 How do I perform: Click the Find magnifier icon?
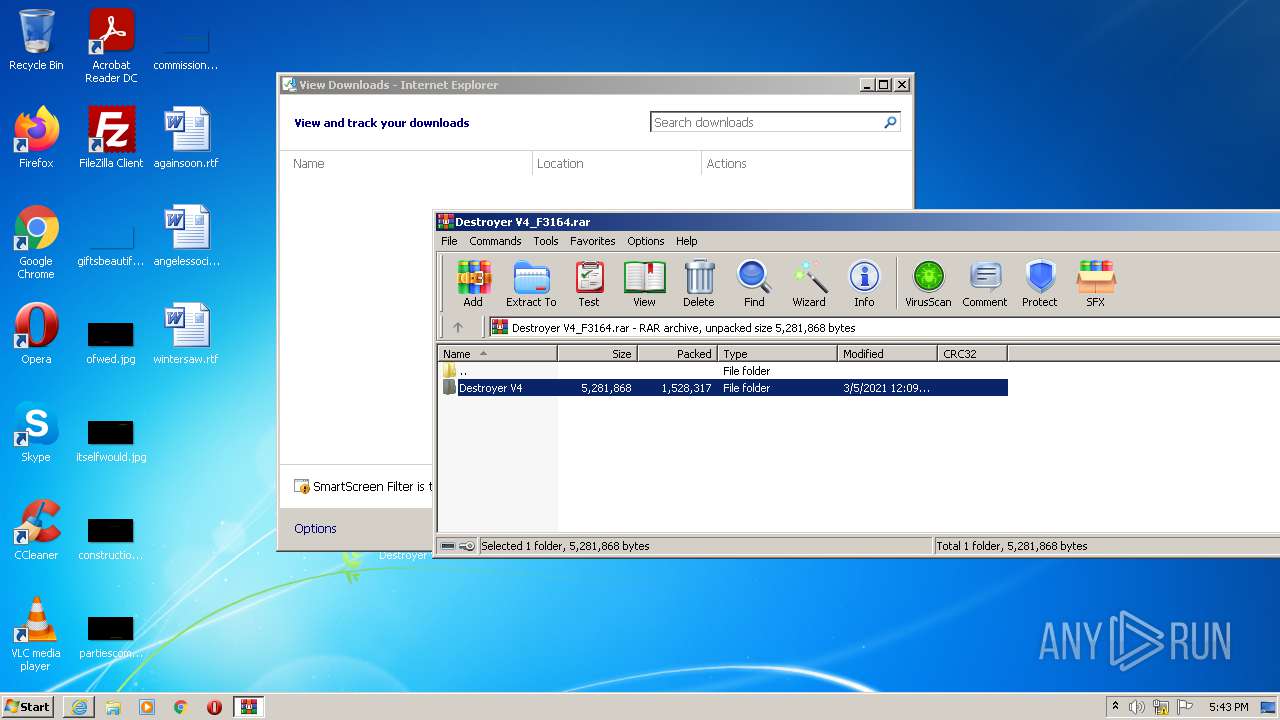click(754, 284)
